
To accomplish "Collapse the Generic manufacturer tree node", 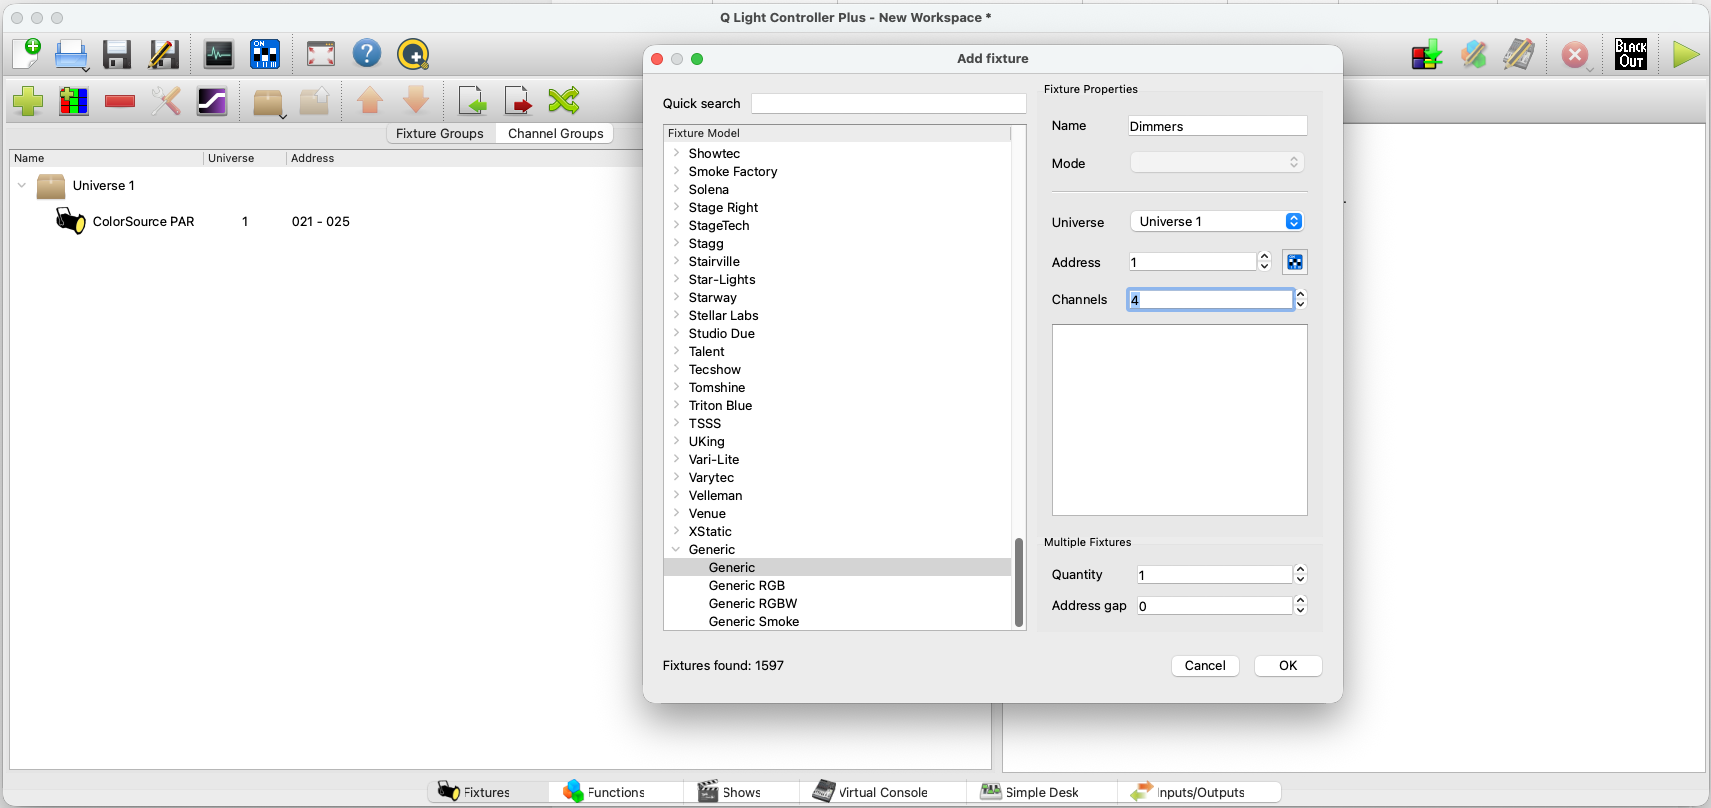I will click(x=677, y=550).
